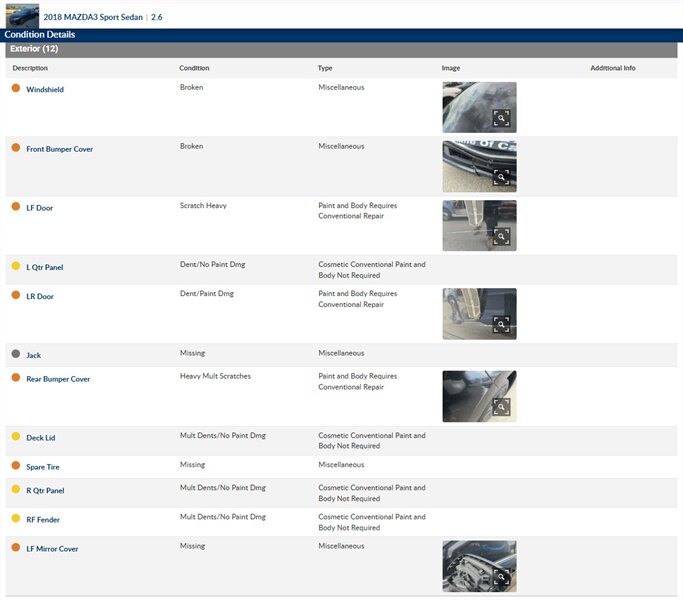Screen dimensions: 683x600
Task: Click magnify icon on Windshield image
Action: point(501,118)
